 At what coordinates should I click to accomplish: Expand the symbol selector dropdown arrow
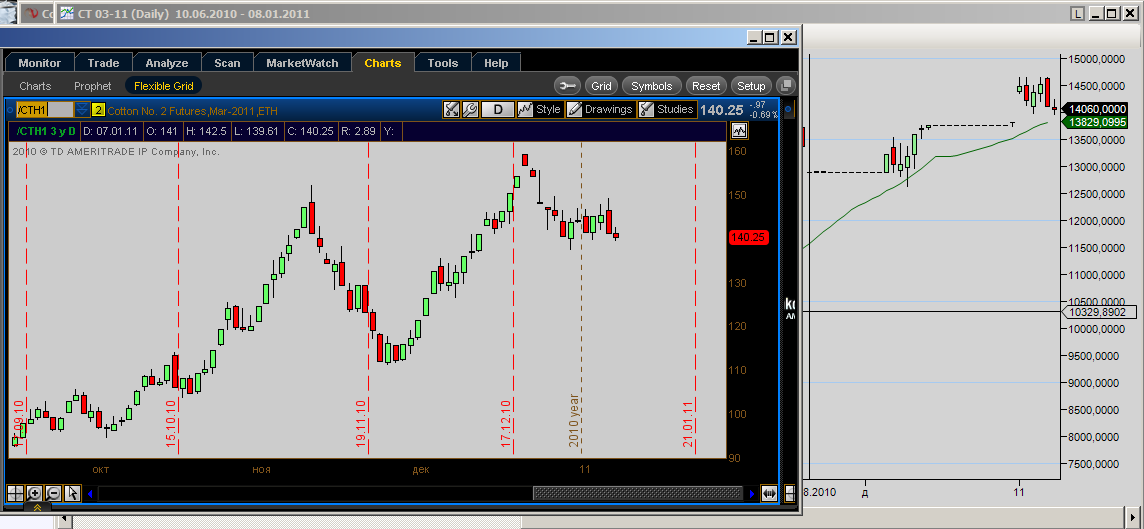(x=82, y=110)
